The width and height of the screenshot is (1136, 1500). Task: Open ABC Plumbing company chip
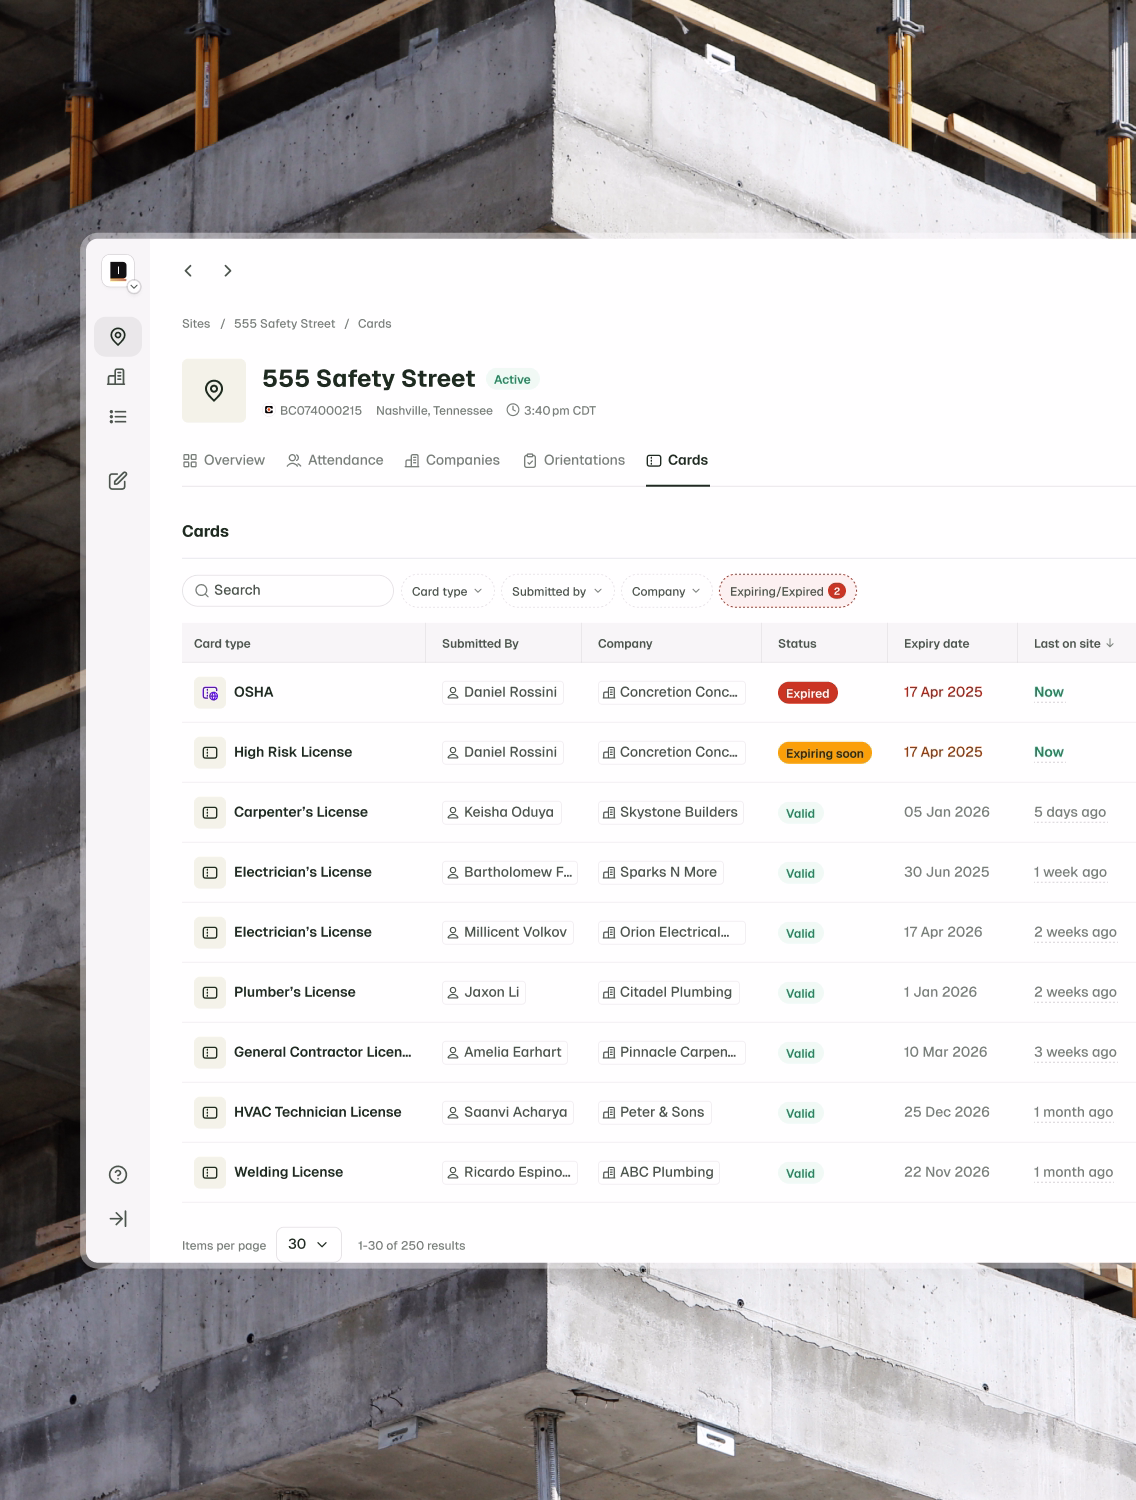659,1172
